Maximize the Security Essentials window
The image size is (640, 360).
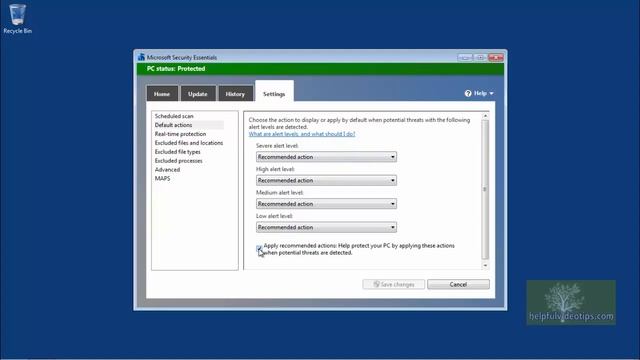tap(480, 58)
